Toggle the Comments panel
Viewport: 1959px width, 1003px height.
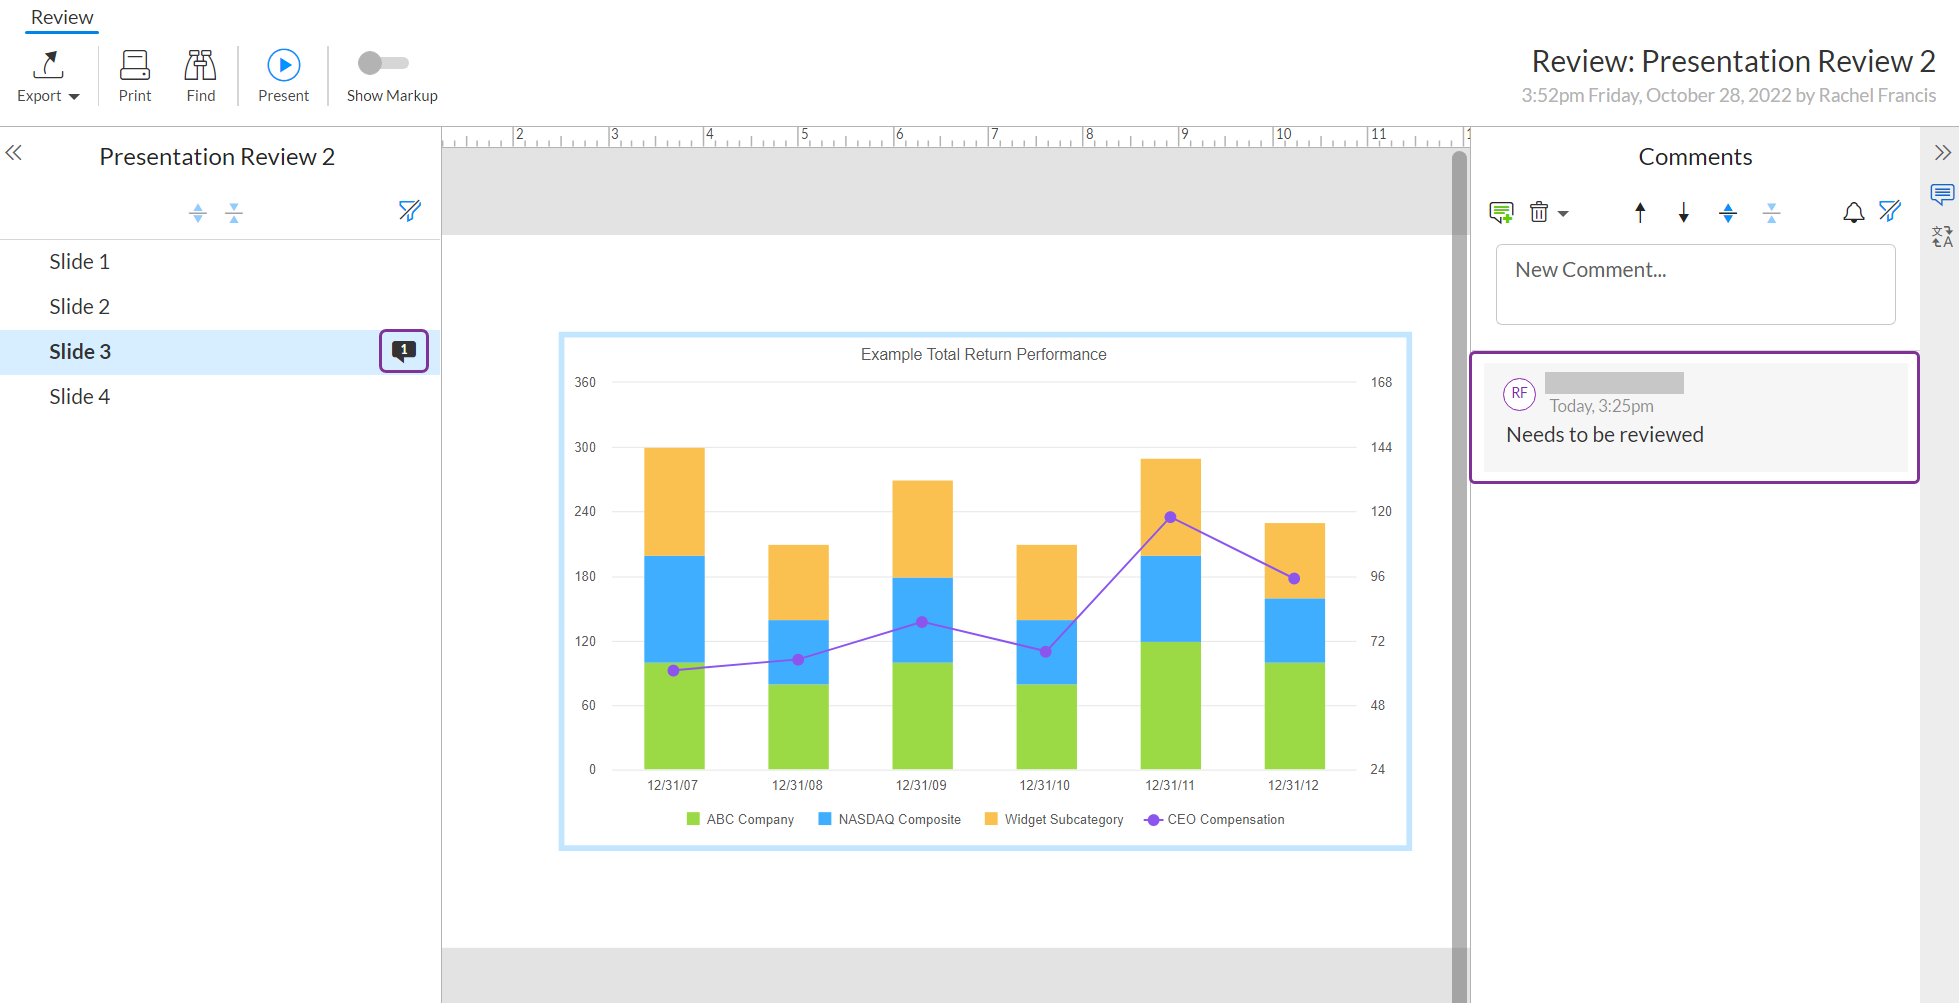pyautogui.click(x=1941, y=193)
